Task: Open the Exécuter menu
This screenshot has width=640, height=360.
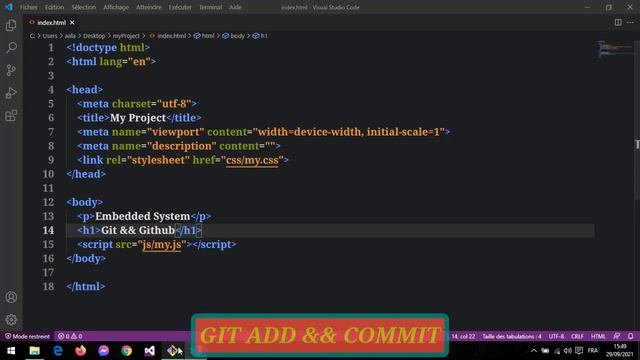Action: click(180, 7)
